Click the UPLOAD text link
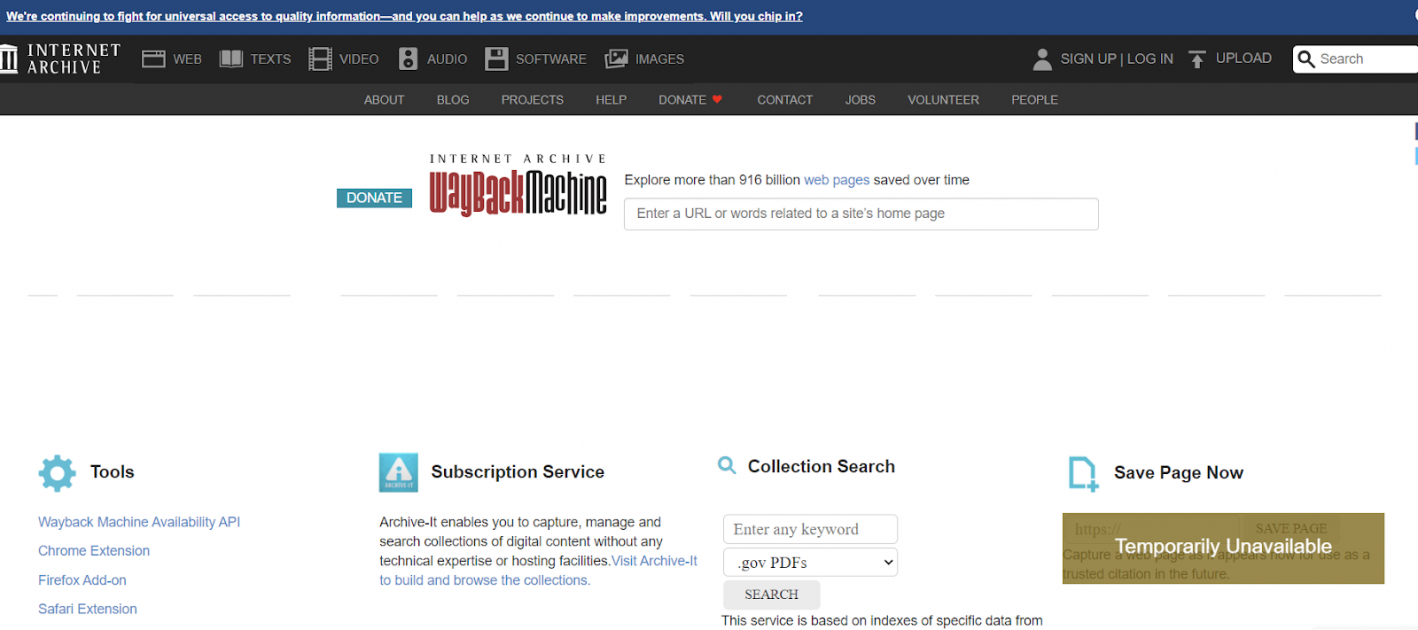 [1243, 58]
